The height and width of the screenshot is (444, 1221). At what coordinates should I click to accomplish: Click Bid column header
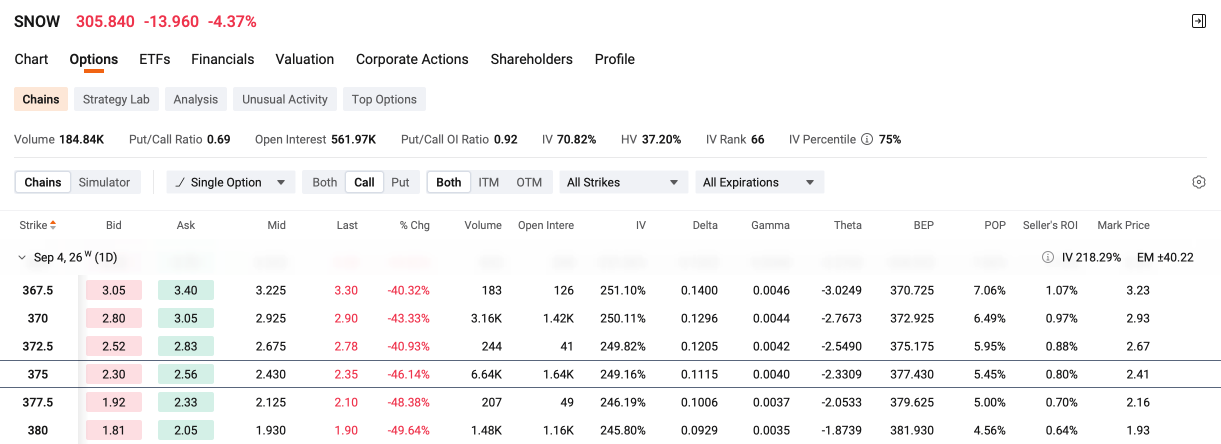tap(113, 225)
